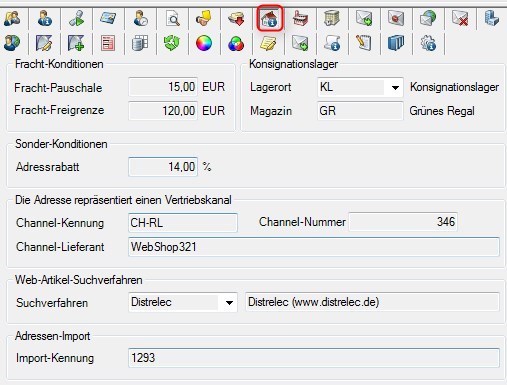Click the shape with green plus icon
The height and width of the screenshot is (385, 507).
(76, 43)
